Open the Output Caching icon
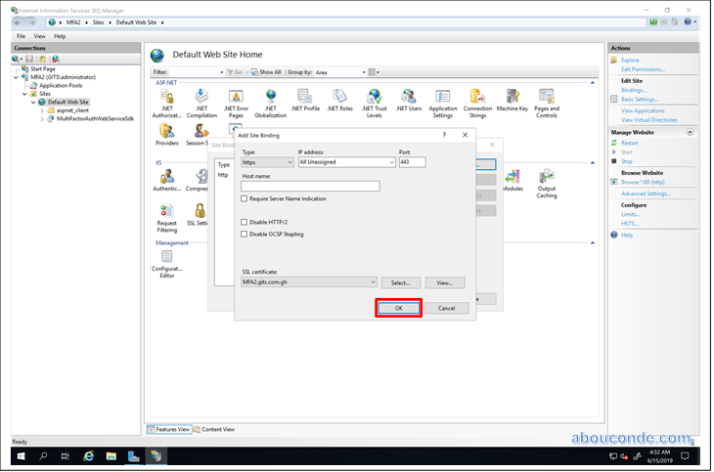Viewport: 714px width, 472px height. point(546,177)
